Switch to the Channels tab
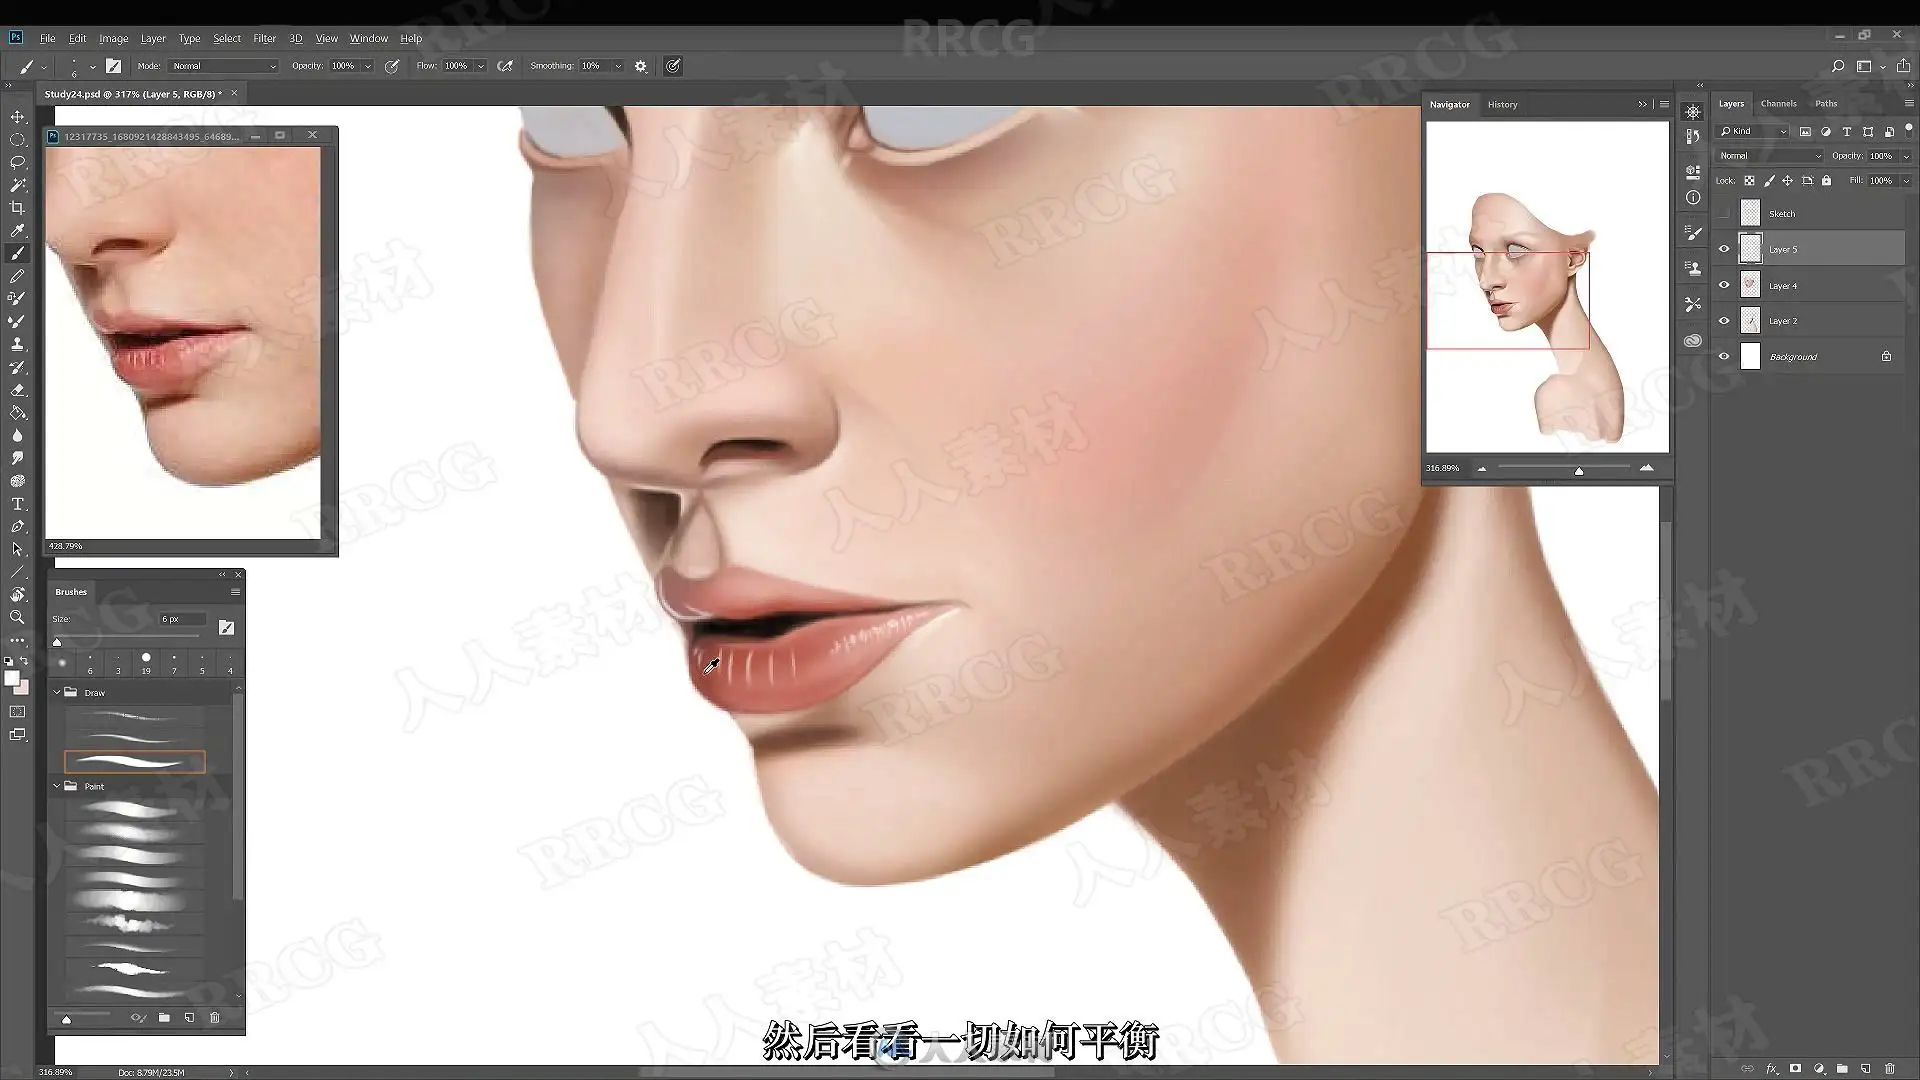1920x1080 pixels. point(1778,104)
